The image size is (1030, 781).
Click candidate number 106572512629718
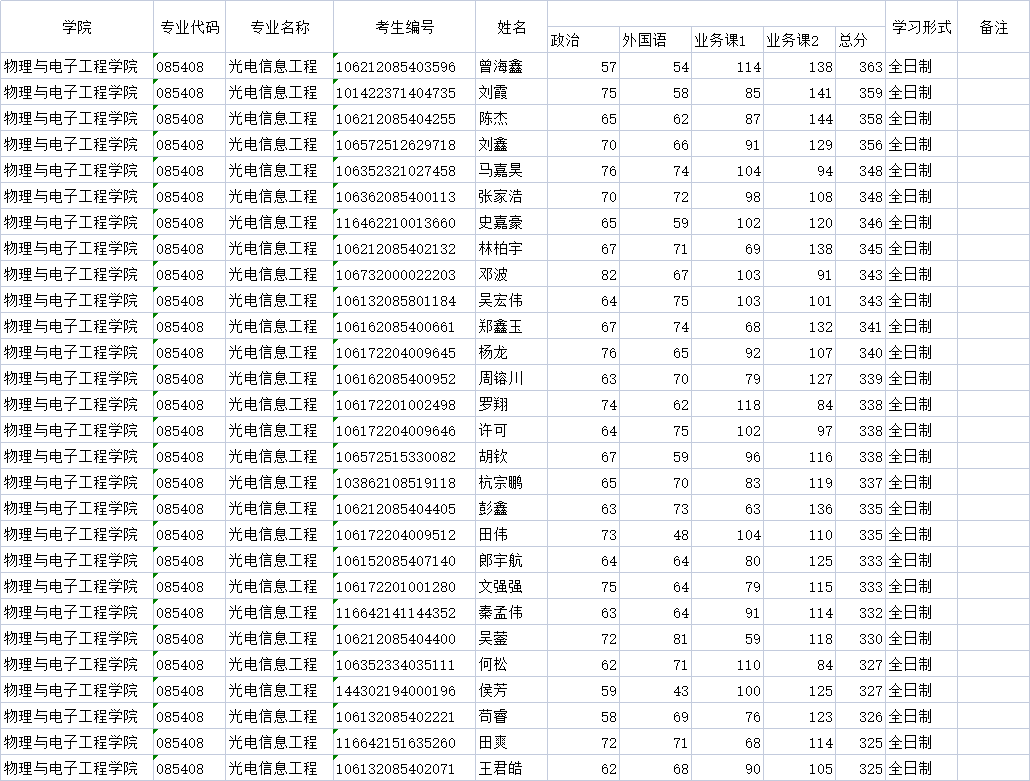[x=404, y=145]
